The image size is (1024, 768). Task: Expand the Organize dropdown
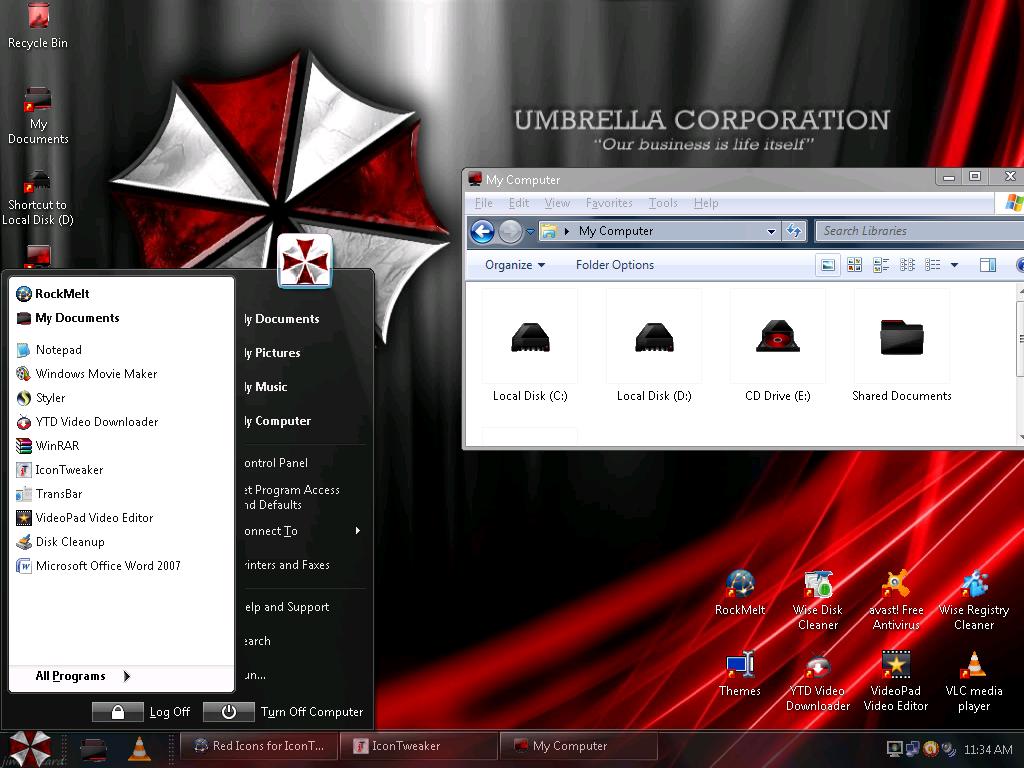(x=515, y=265)
